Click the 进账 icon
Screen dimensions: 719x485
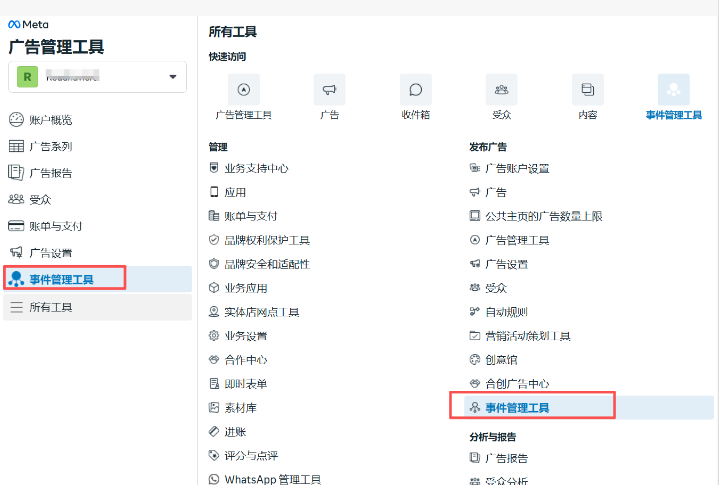point(214,431)
